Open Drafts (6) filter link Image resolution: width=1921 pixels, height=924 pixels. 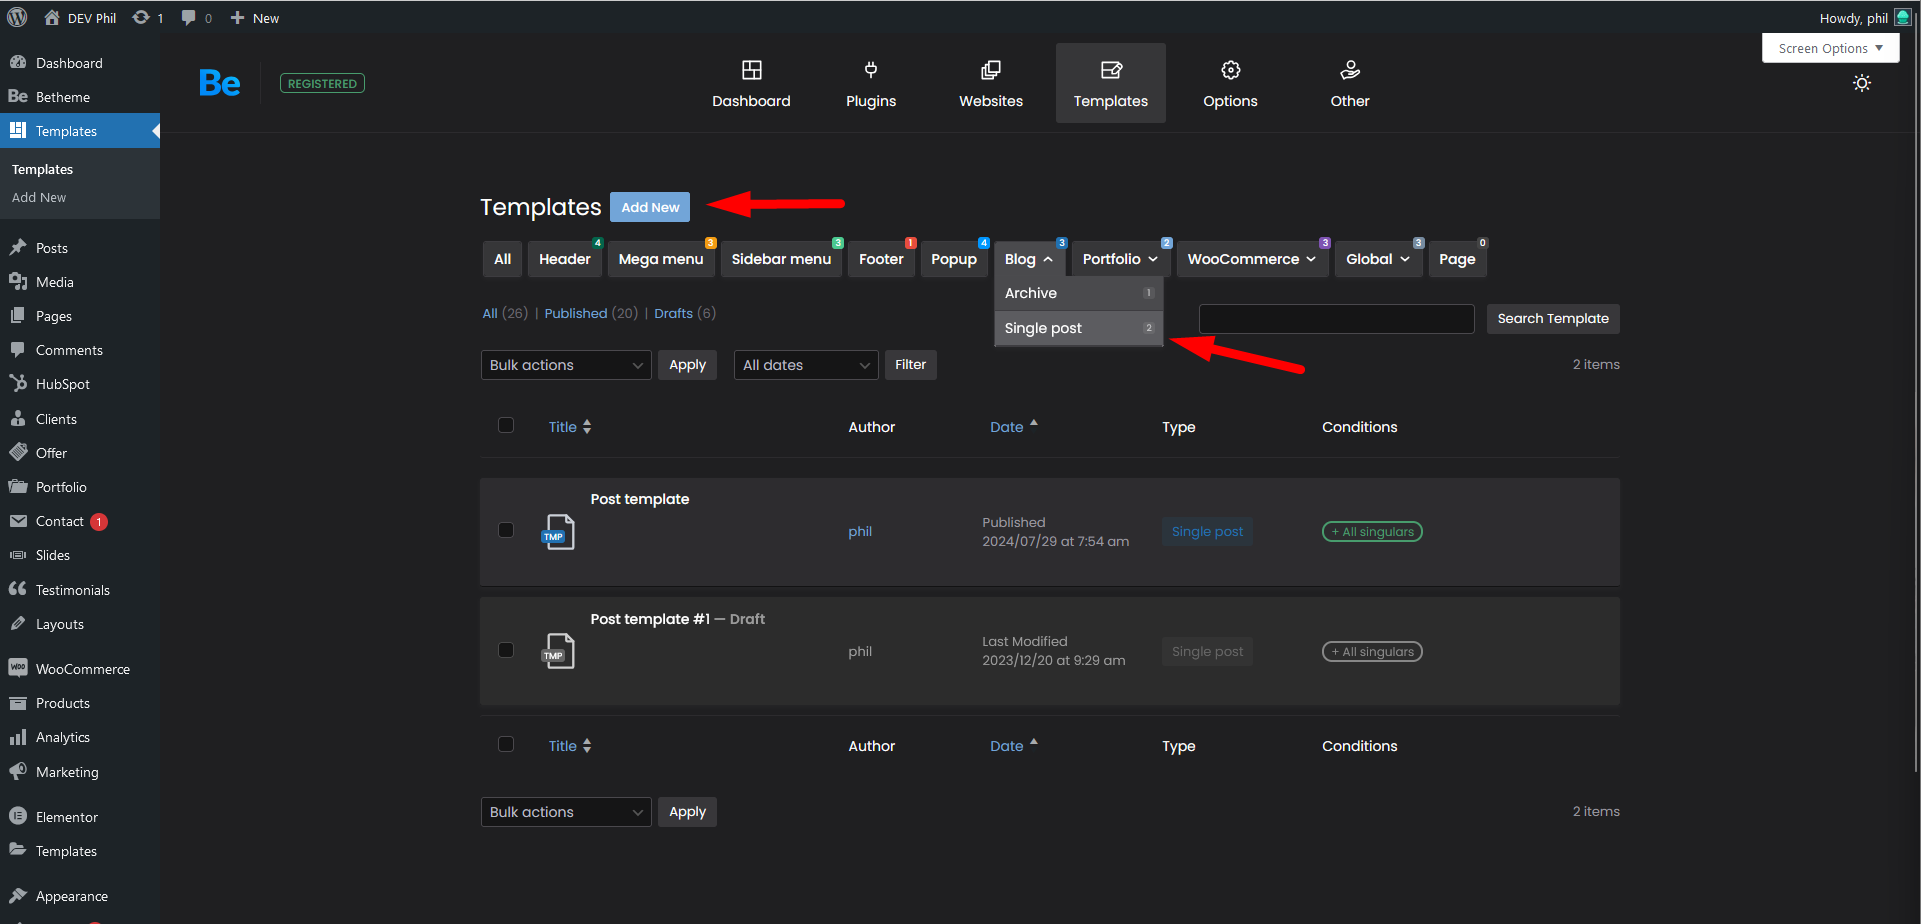click(x=685, y=313)
